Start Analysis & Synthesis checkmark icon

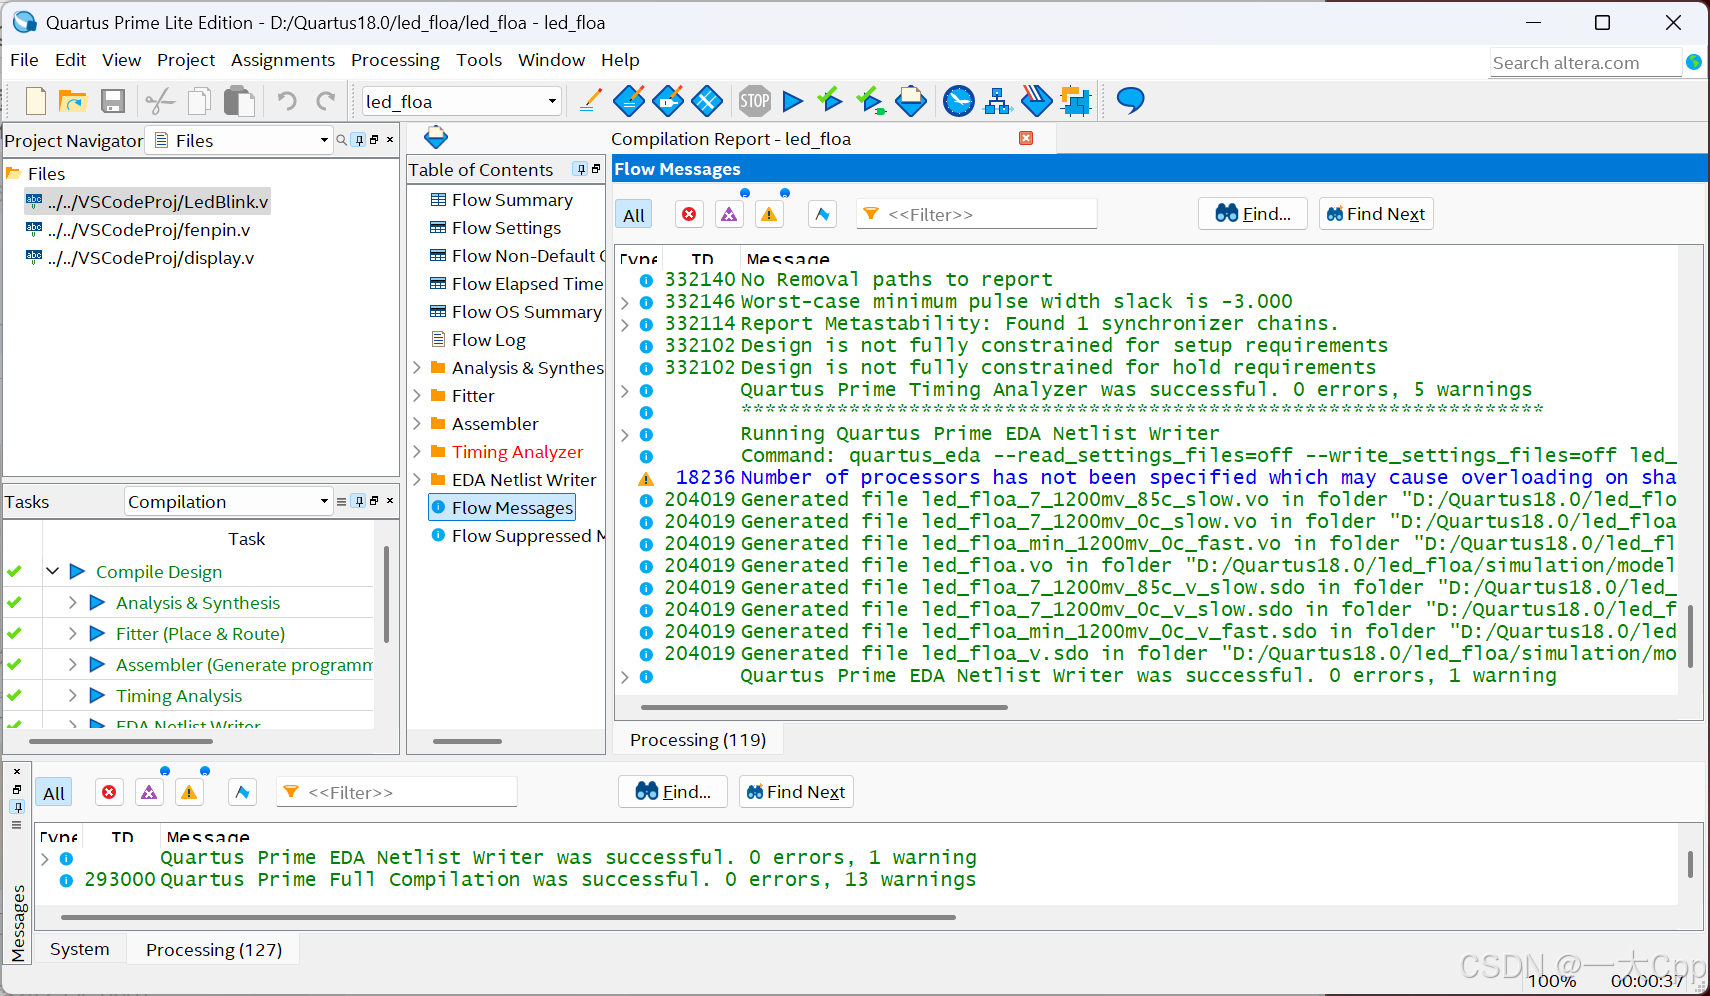(x=830, y=99)
